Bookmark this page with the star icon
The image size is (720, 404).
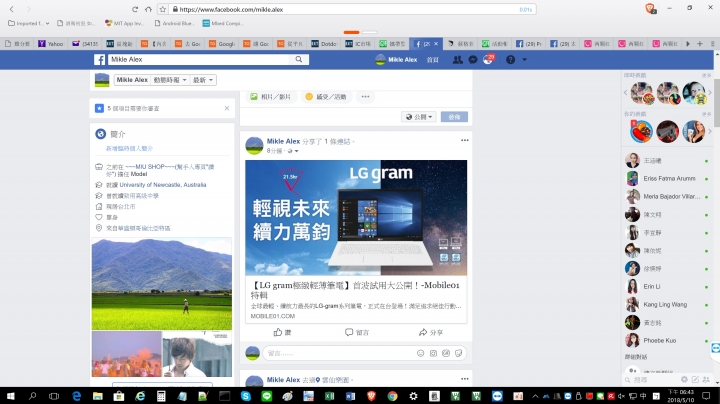pyautogui.click(x=163, y=9)
